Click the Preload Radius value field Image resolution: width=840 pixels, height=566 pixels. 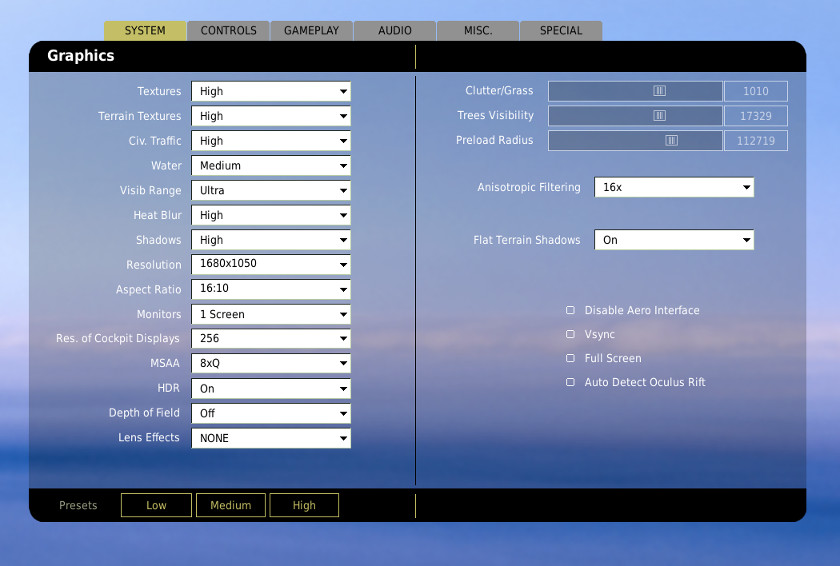(756, 141)
